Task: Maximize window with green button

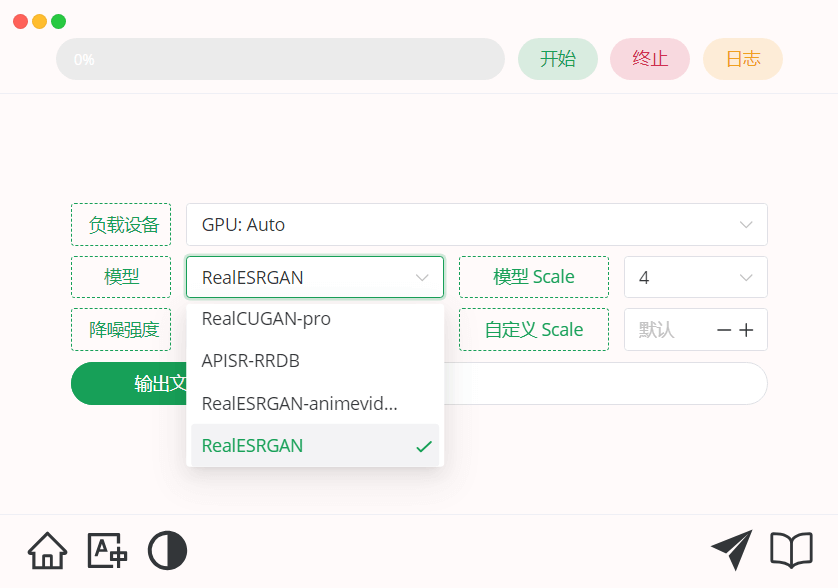Action: (58, 21)
